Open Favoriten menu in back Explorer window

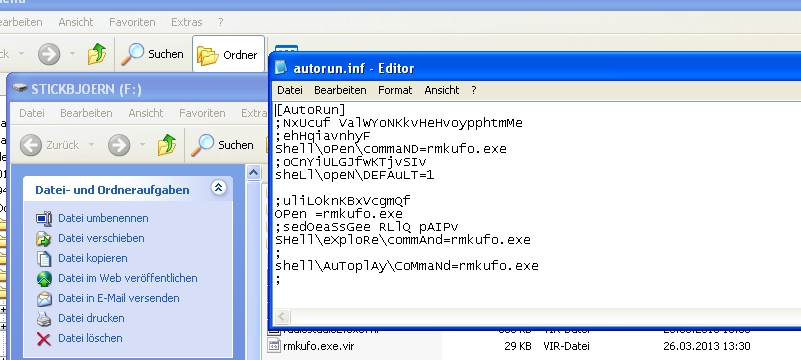pyautogui.click(x=132, y=22)
